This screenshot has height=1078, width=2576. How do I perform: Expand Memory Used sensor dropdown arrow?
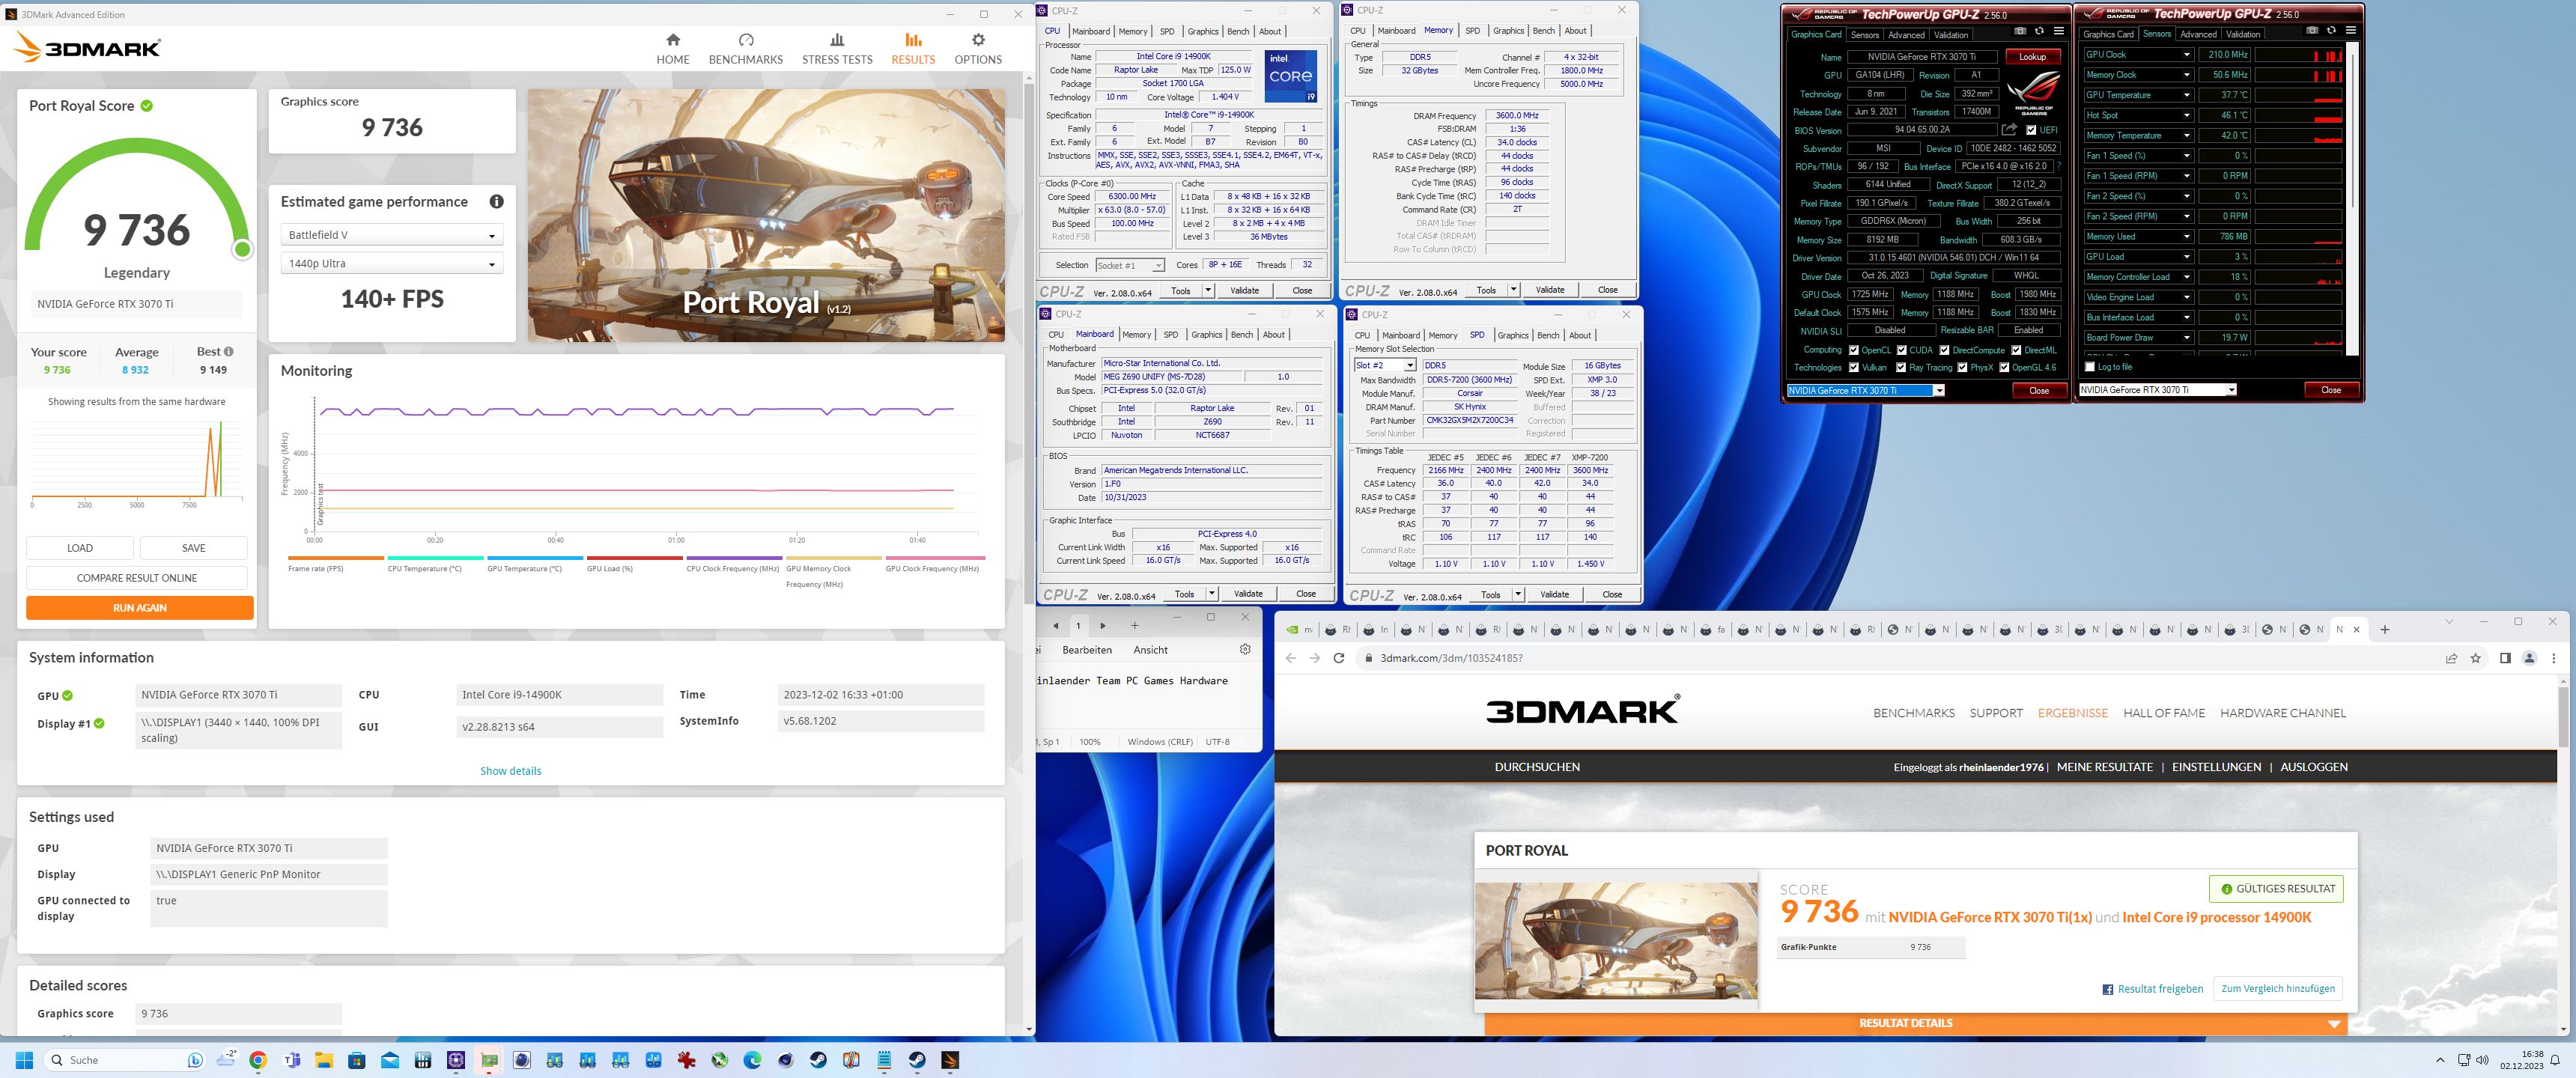pos(2187,237)
